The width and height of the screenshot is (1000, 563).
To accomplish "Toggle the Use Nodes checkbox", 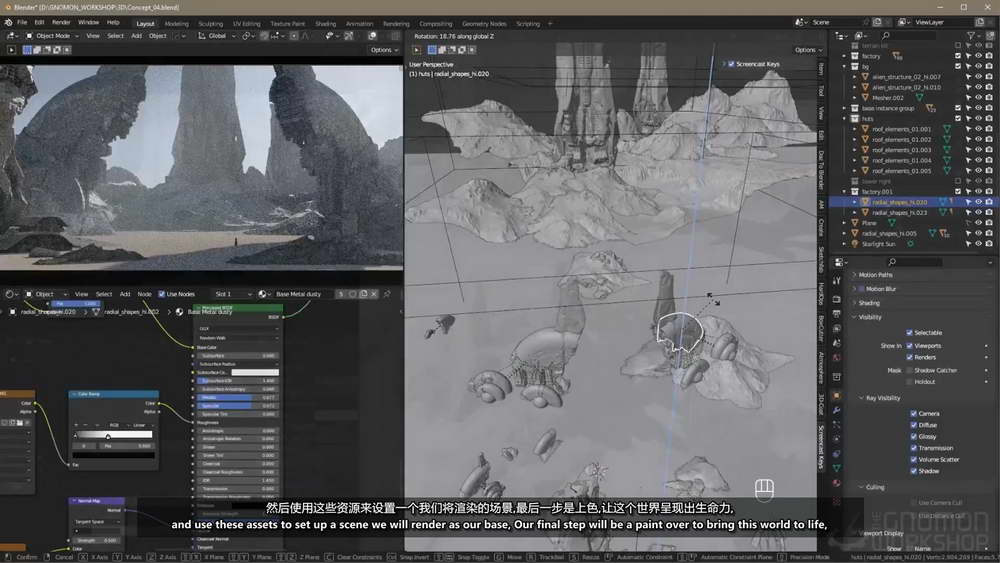I will (x=161, y=294).
